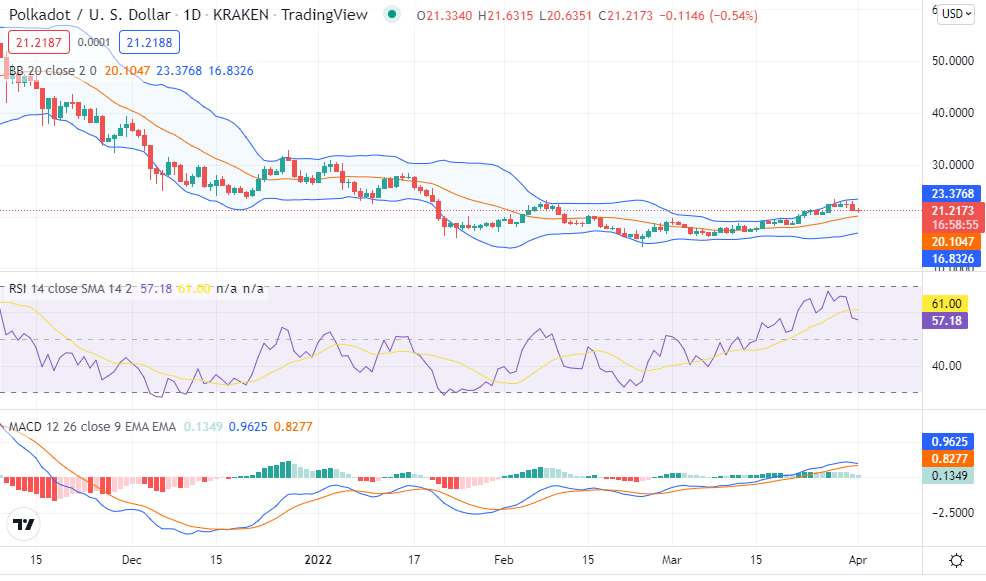This screenshot has width=986, height=581.
Task: Click the RSI SMA value 61.00 in legend
Action: (194, 289)
